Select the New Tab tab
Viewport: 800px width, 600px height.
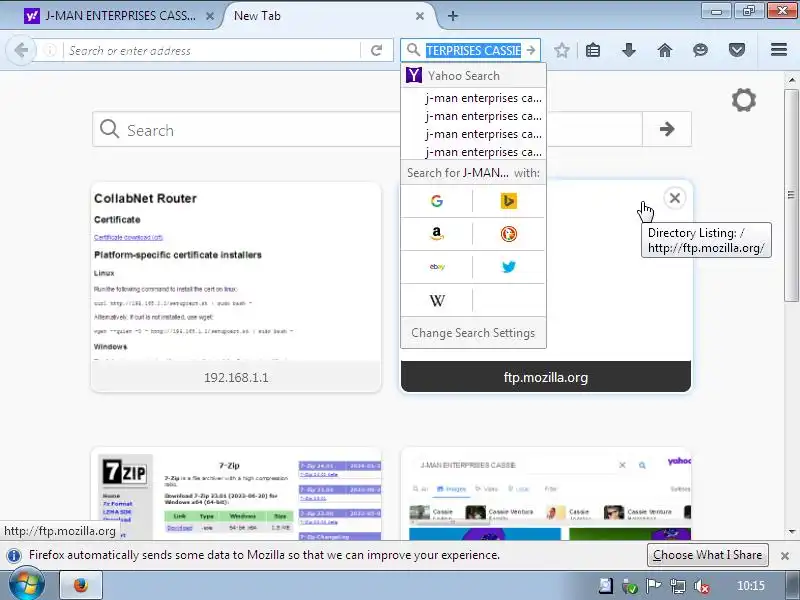329,16
